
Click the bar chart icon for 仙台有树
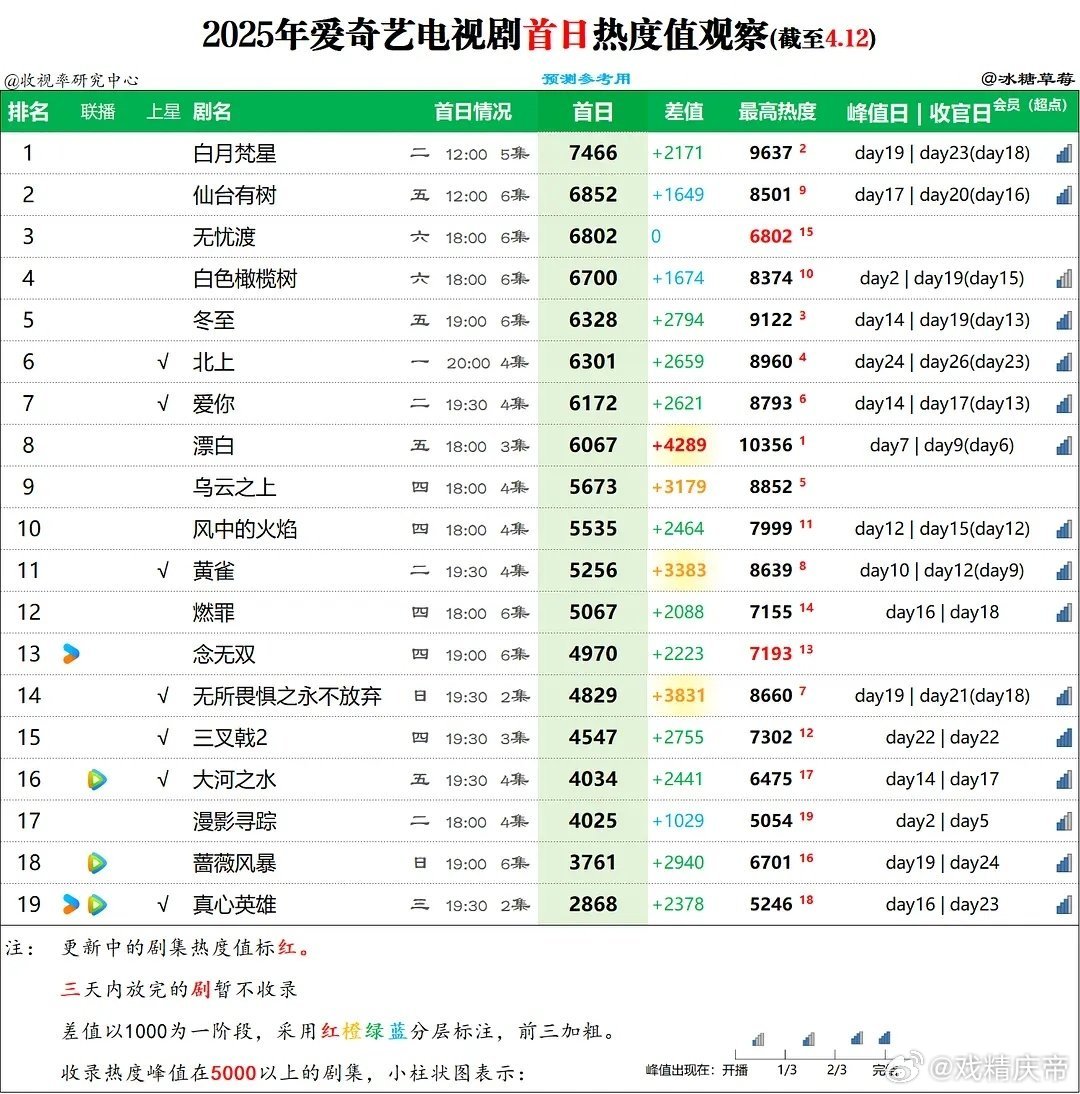[x=1064, y=195]
